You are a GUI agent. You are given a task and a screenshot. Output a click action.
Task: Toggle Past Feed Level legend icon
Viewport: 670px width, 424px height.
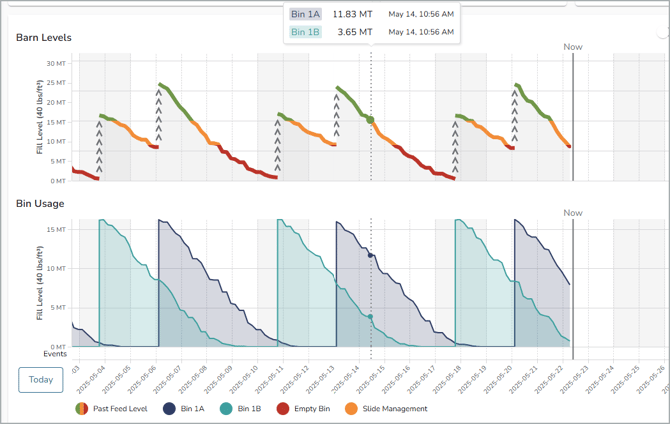coord(81,408)
